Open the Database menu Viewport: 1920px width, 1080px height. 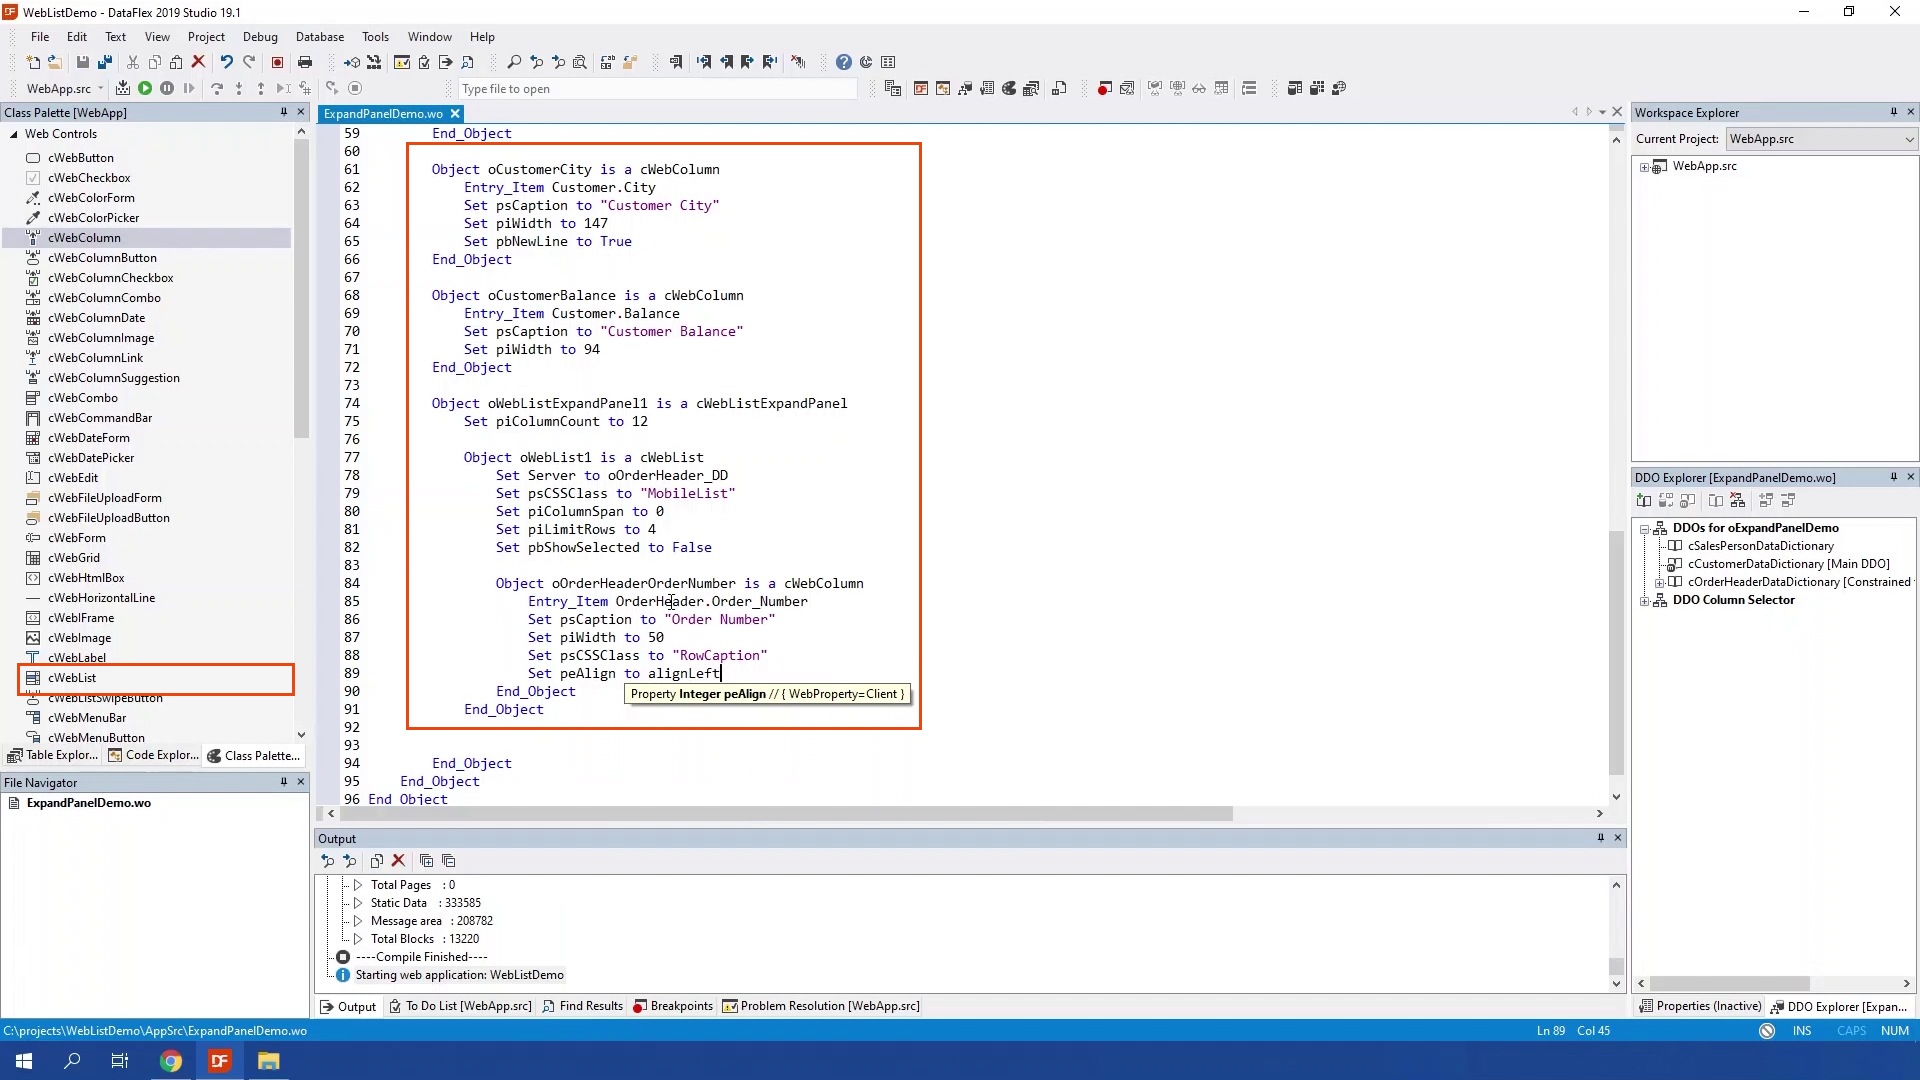pyautogui.click(x=319, y=37)
